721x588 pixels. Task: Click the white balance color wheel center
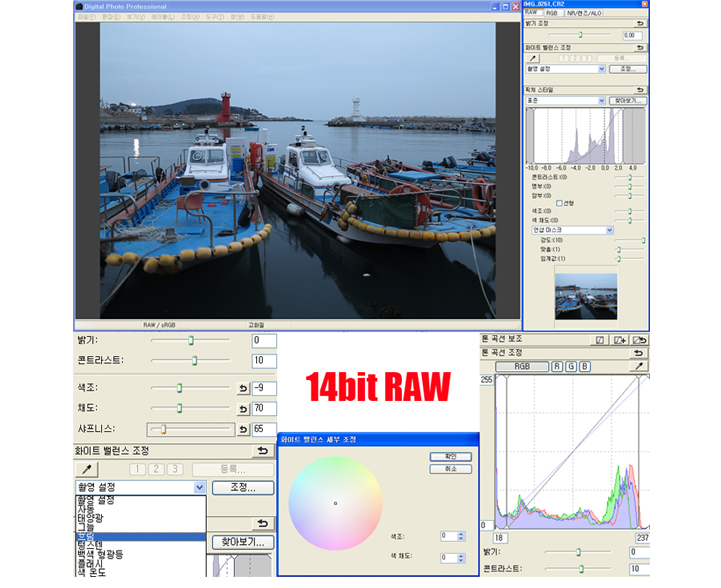point(335,502)
